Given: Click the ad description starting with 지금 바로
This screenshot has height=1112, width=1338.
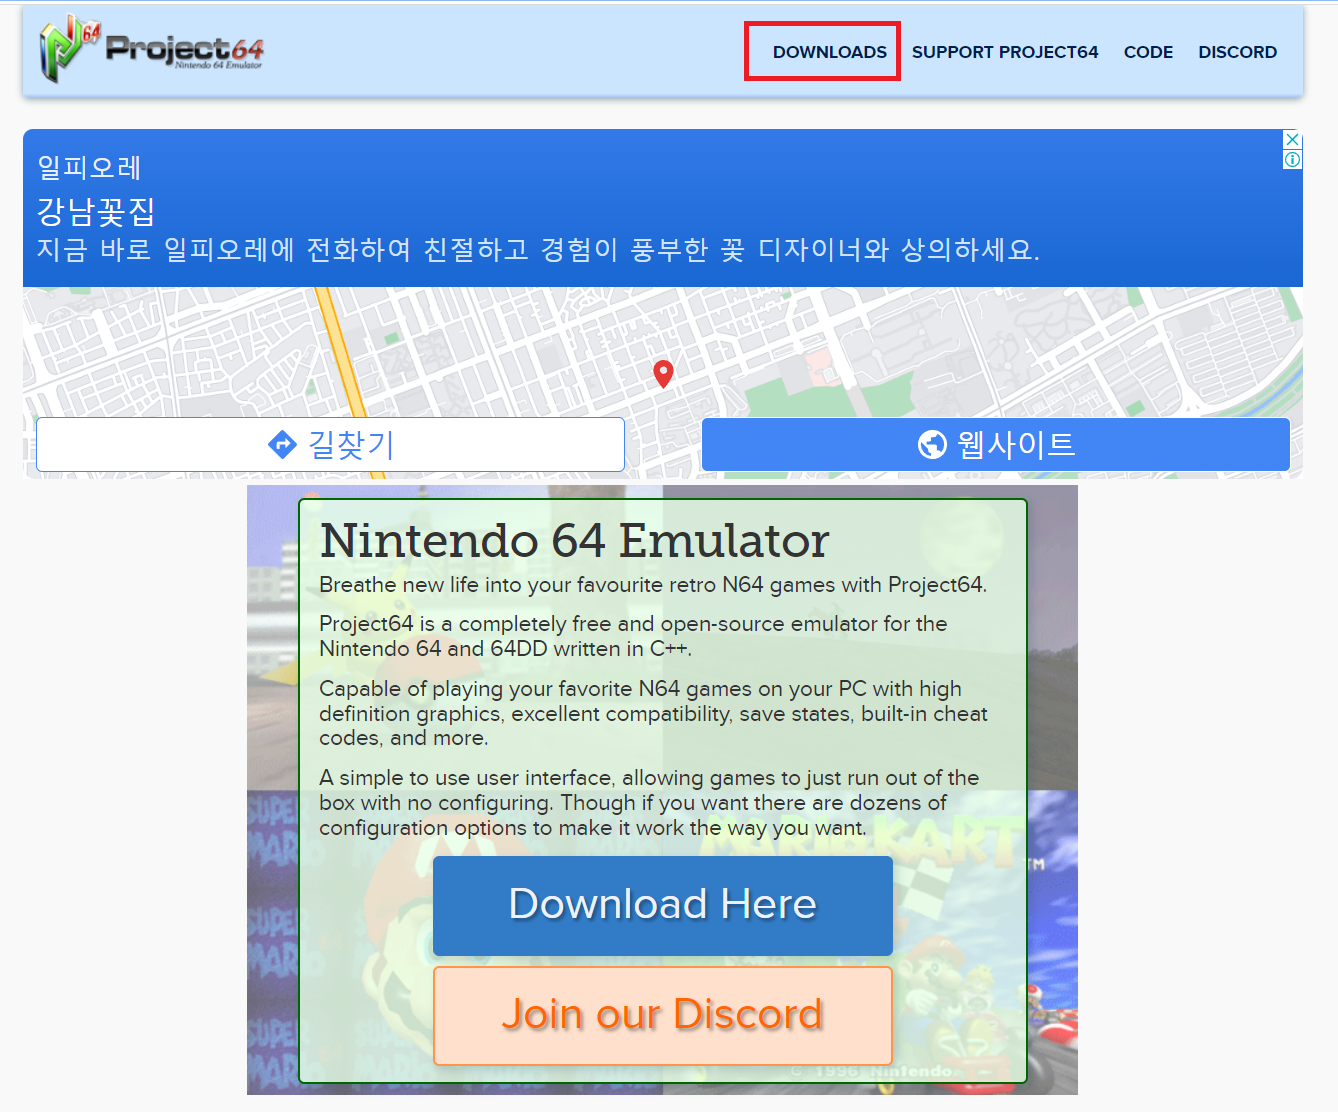Looking at the screenshot, I should pyautogui.click(x=538, y=249).
